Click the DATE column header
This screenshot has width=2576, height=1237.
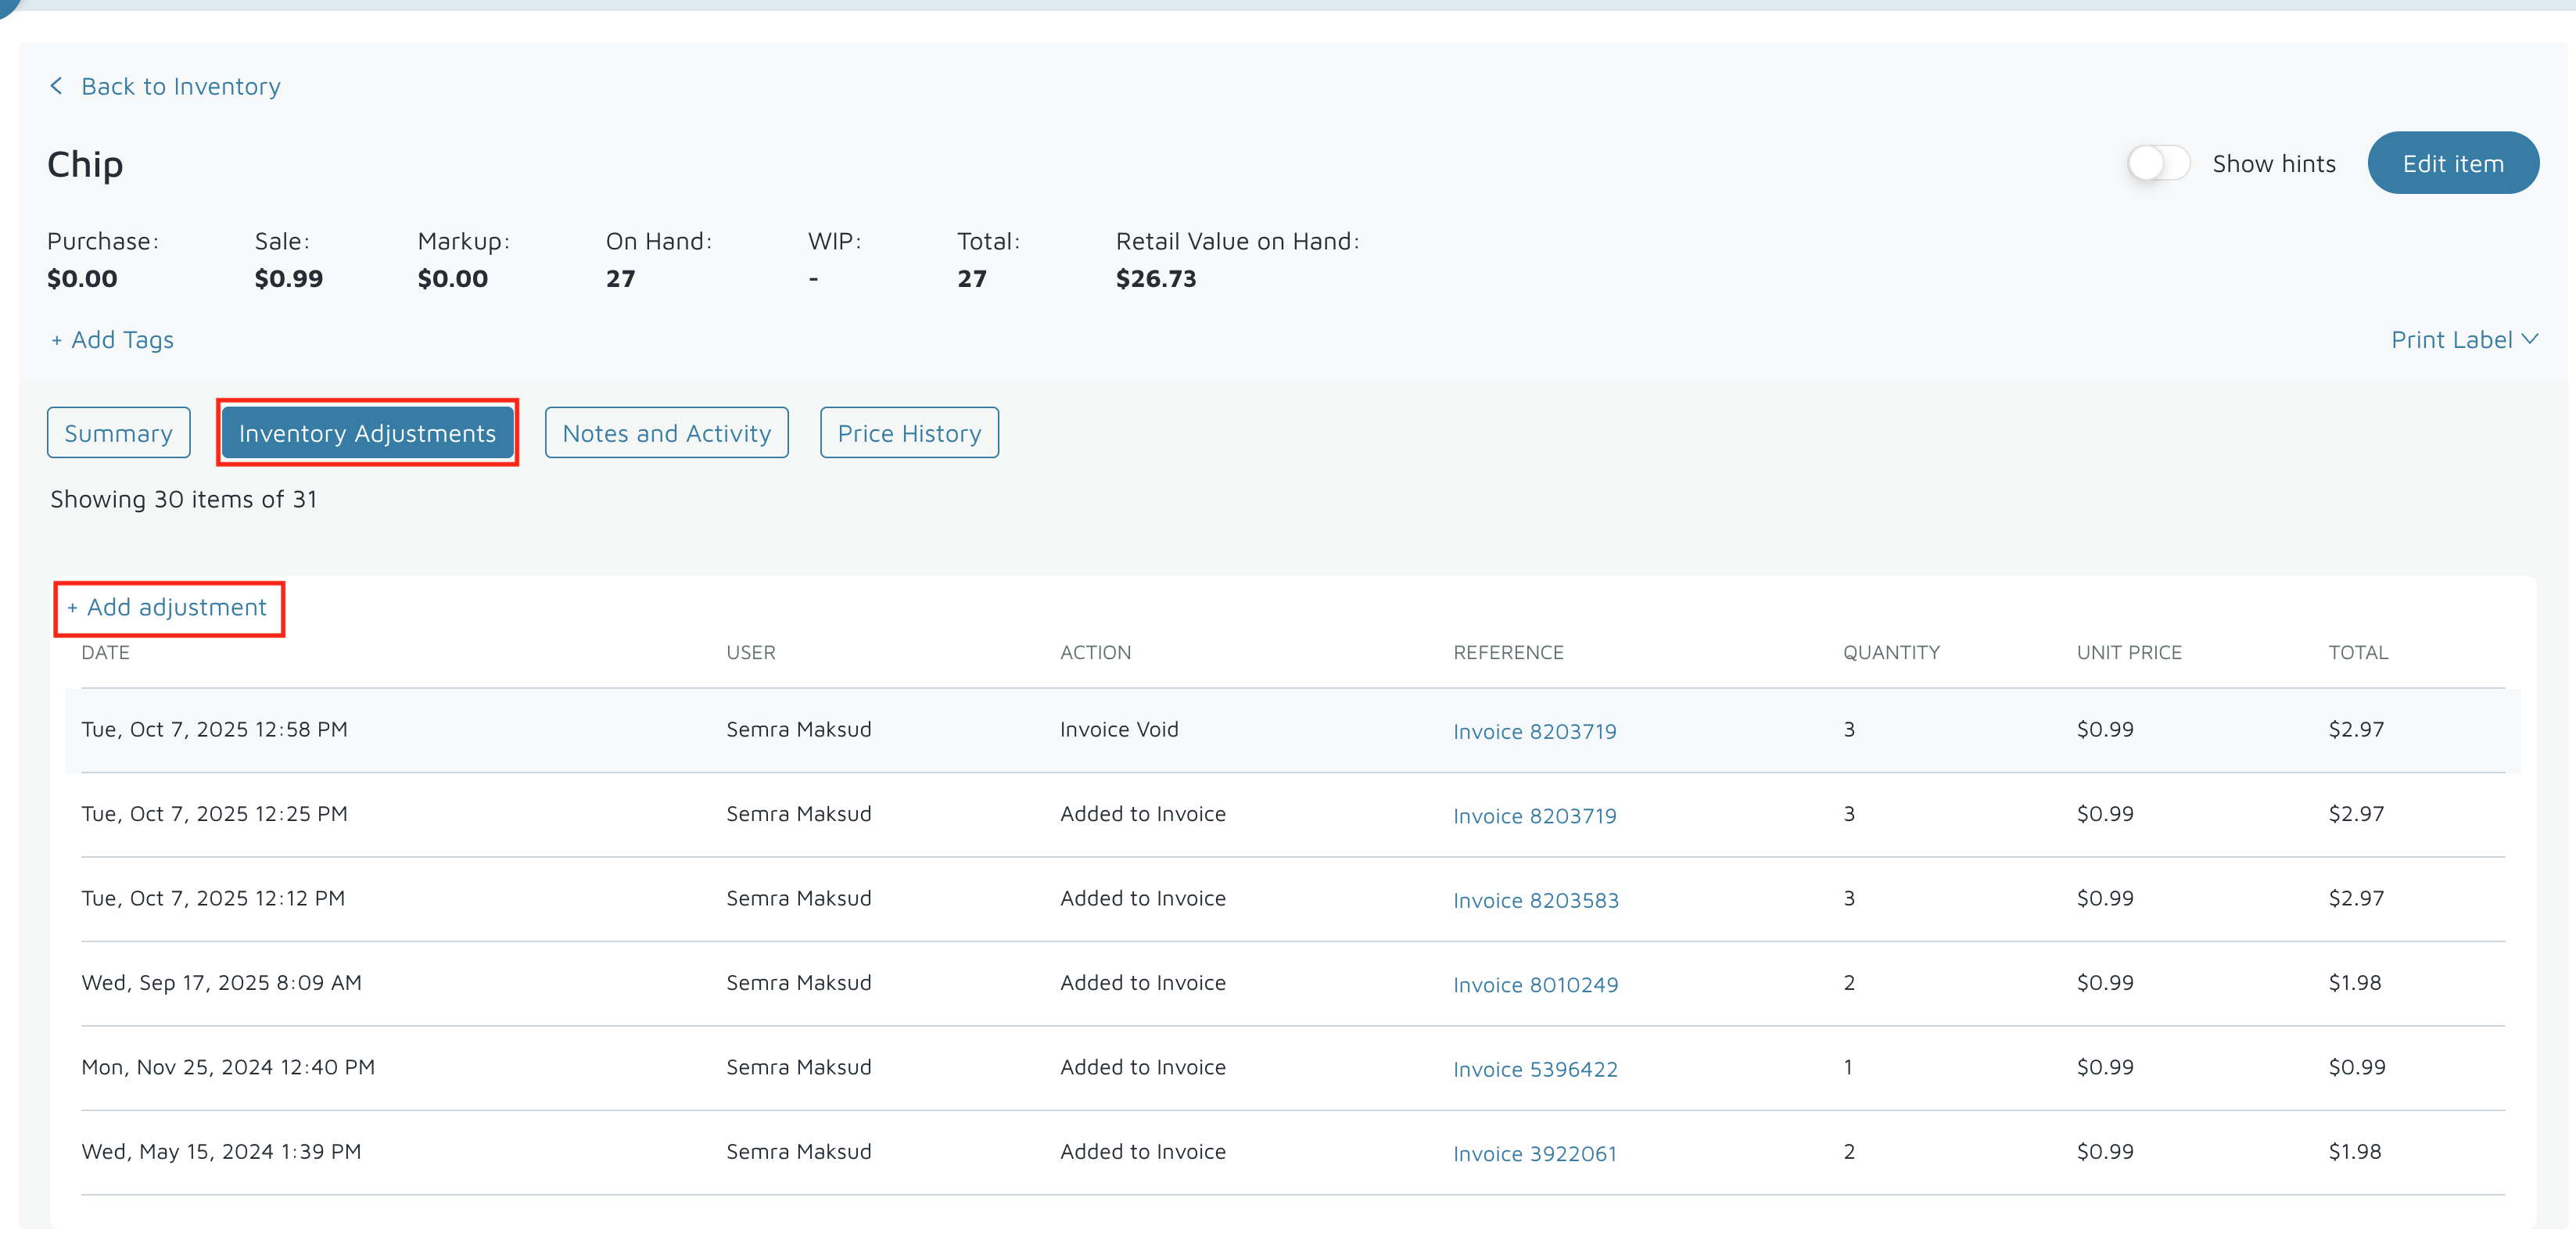(105, 653)
